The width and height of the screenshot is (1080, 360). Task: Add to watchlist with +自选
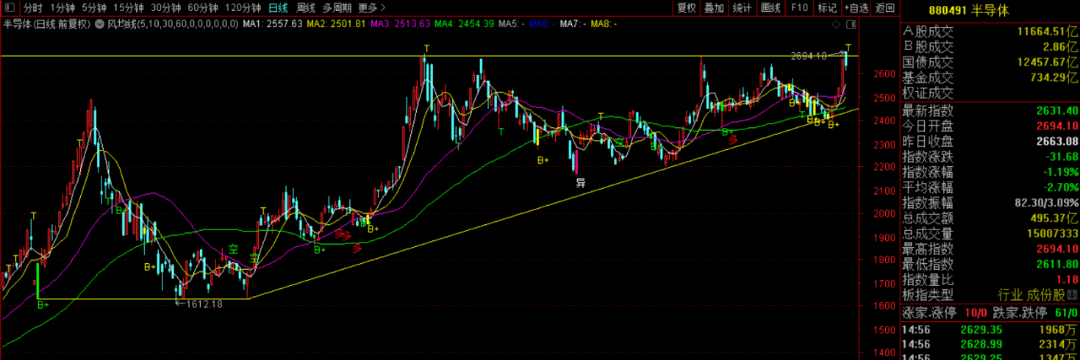[x=856, y=8]
